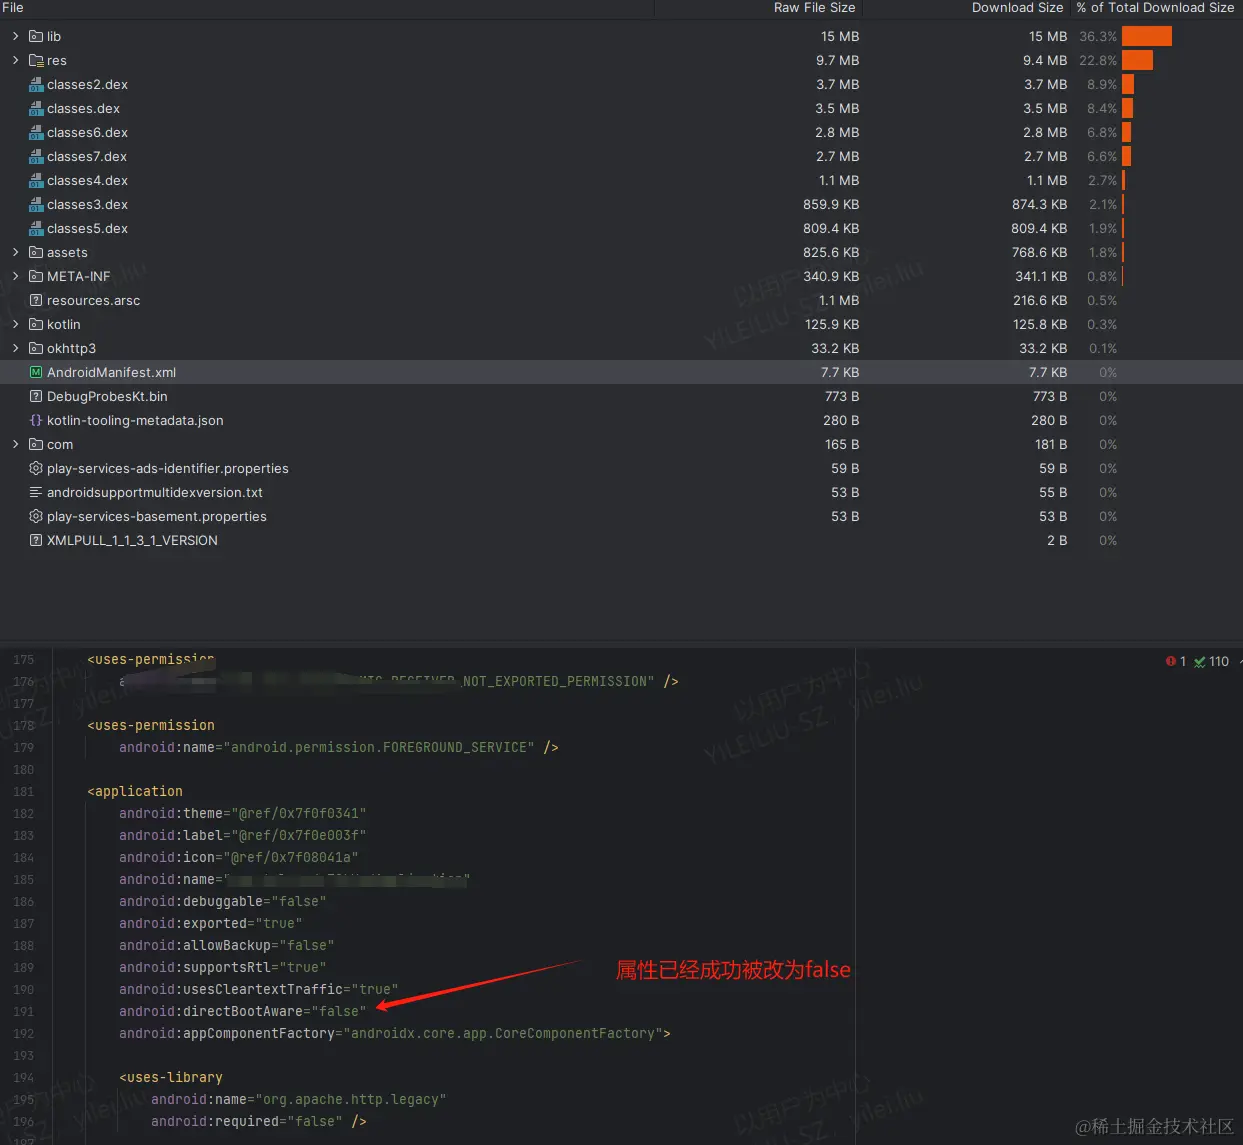
Task: Click the android:allowBackup="false" line
Action: tap(227, 945)
